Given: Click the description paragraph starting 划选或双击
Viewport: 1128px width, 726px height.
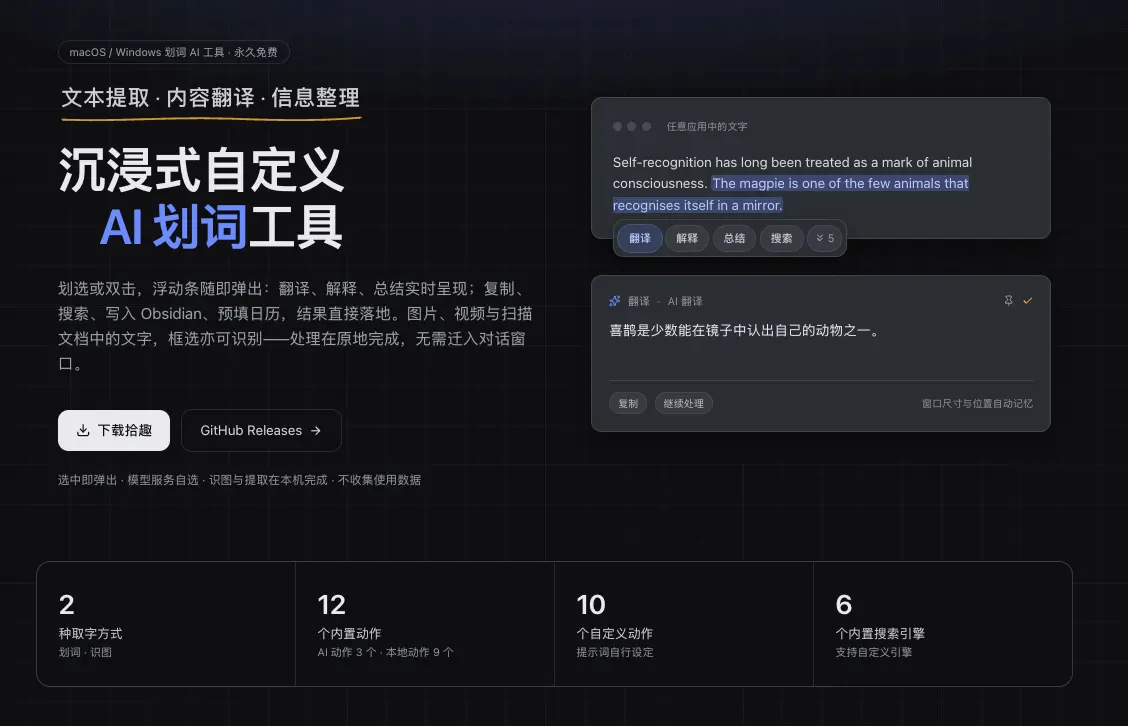Looking at the screenshot, I should pos(295,326).
